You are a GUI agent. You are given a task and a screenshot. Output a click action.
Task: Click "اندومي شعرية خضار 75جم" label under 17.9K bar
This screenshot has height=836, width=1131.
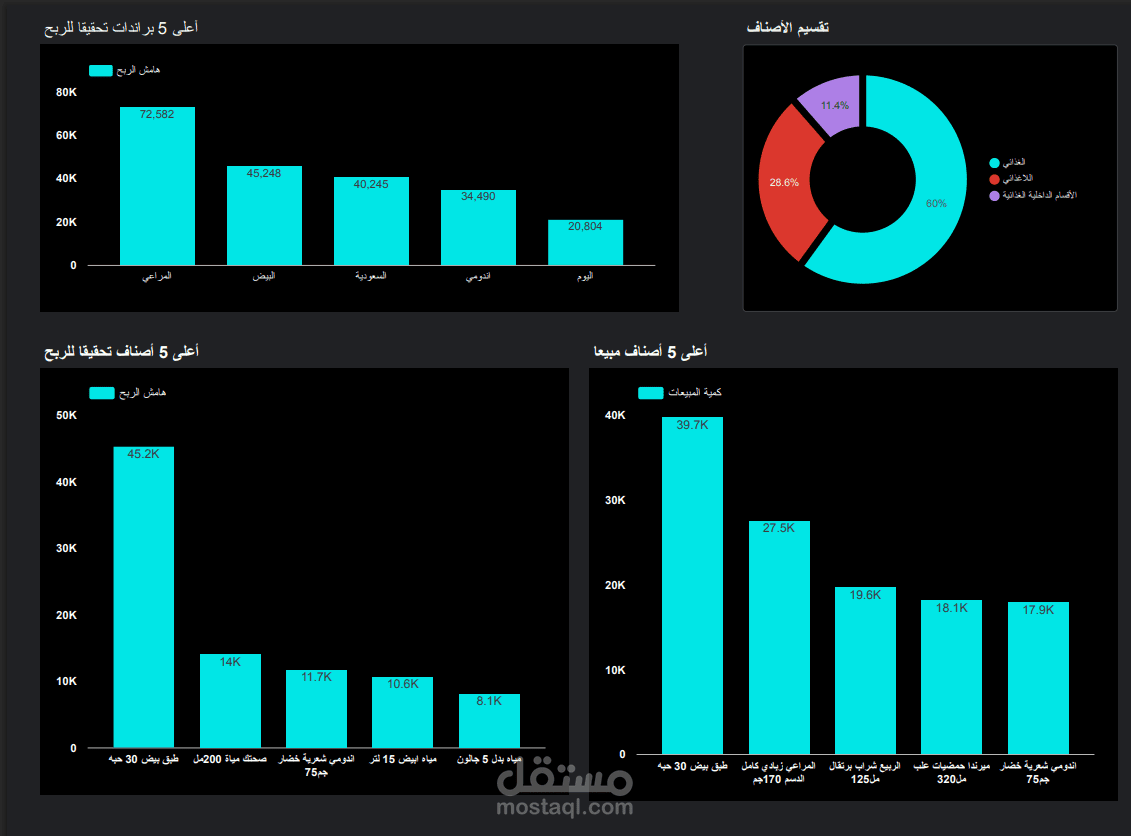(1038, 773)
